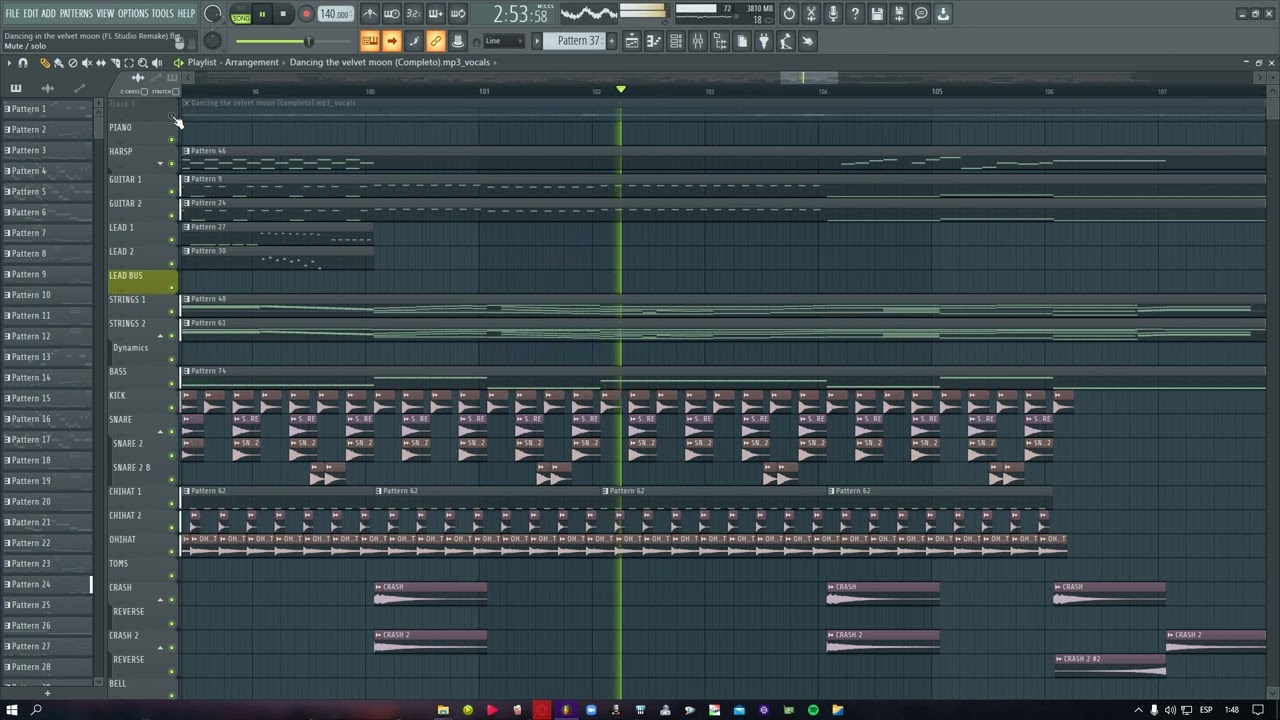Open the chat bubble icon
The image size is (1280, 720).
tap(921, 14)
